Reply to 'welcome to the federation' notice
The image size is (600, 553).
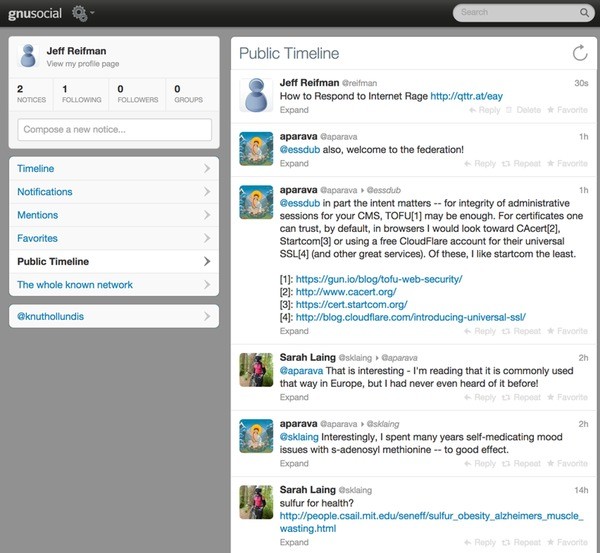pyautogui.click(x=480, y=164)
